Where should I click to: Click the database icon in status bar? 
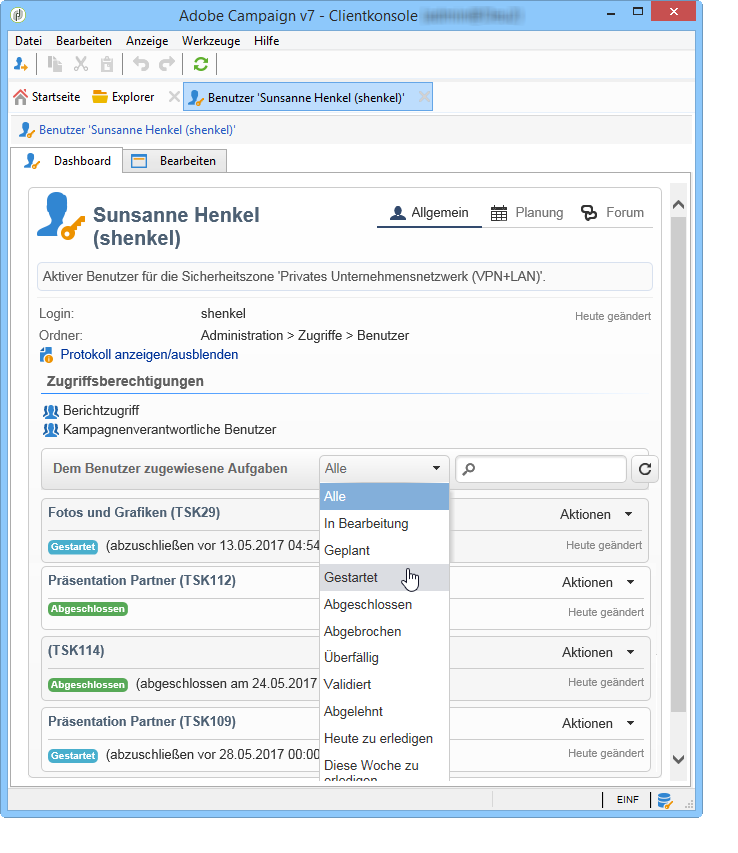pos(665,800)
